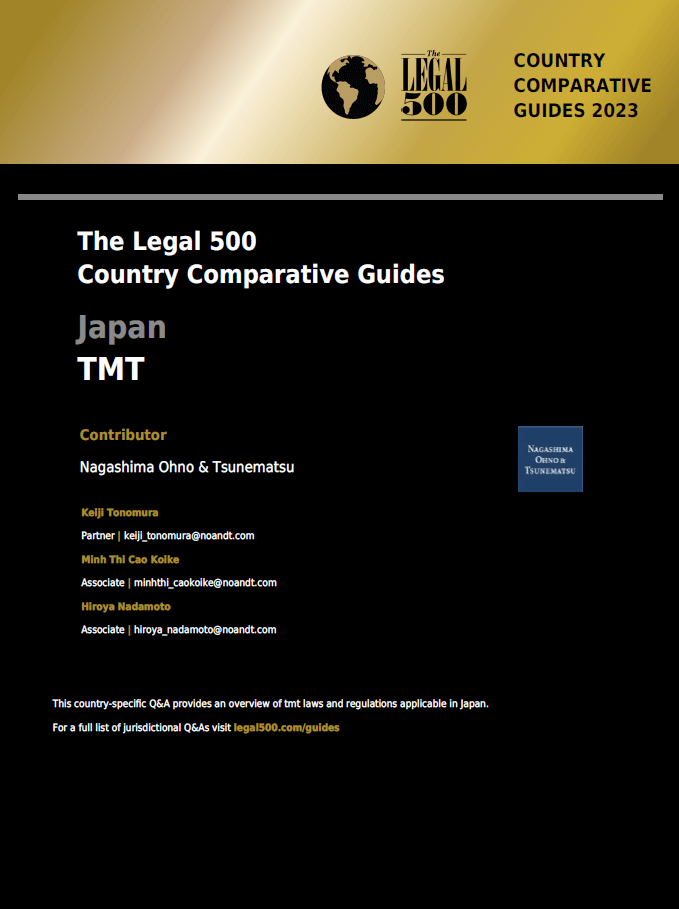Click the hiroya_nadamoto@noandt.com email address

205,630
